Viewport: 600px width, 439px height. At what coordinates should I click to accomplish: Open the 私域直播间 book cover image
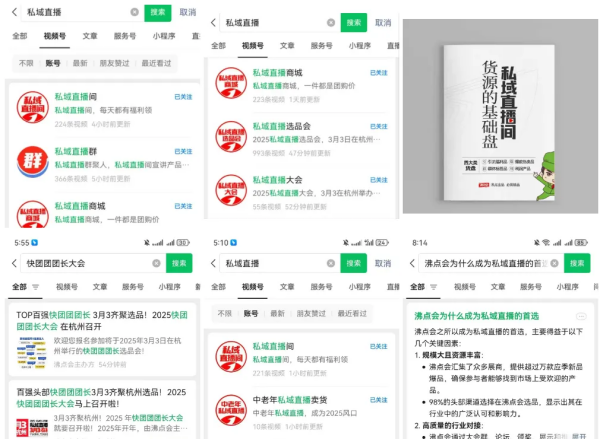(x=500, y=115)
